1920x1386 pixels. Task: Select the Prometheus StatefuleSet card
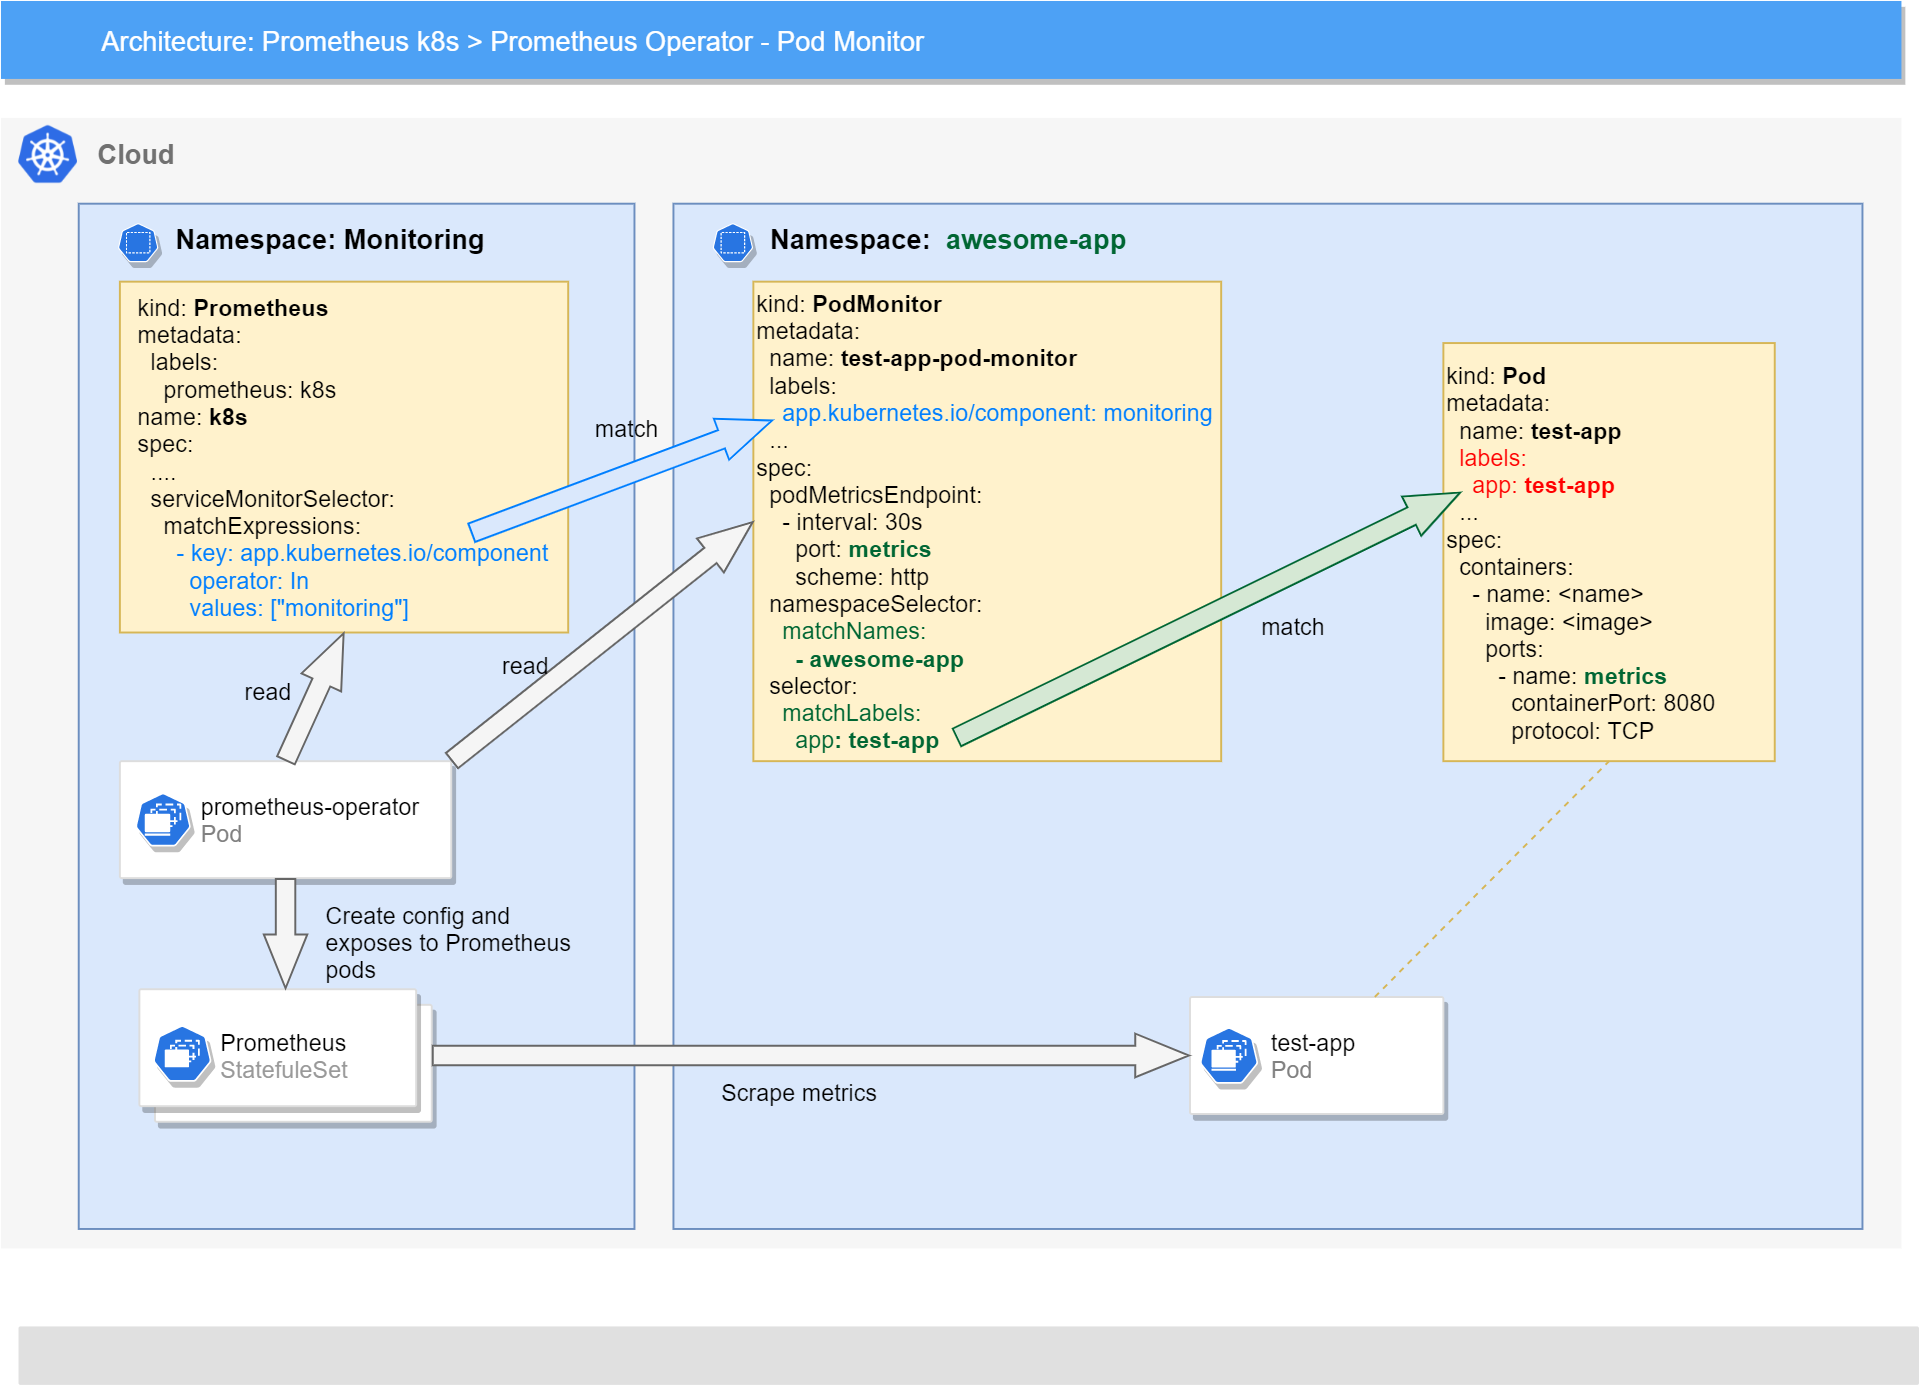click(x=278, y=1049)
